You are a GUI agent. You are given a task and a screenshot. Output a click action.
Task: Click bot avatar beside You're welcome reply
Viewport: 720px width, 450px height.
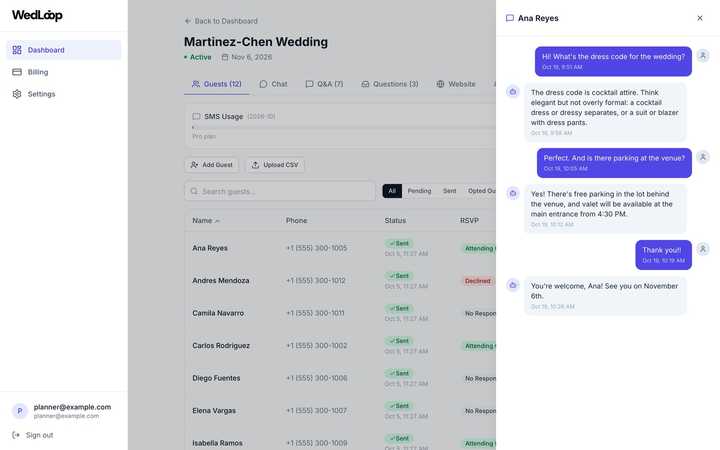click(x=513, y=285)
